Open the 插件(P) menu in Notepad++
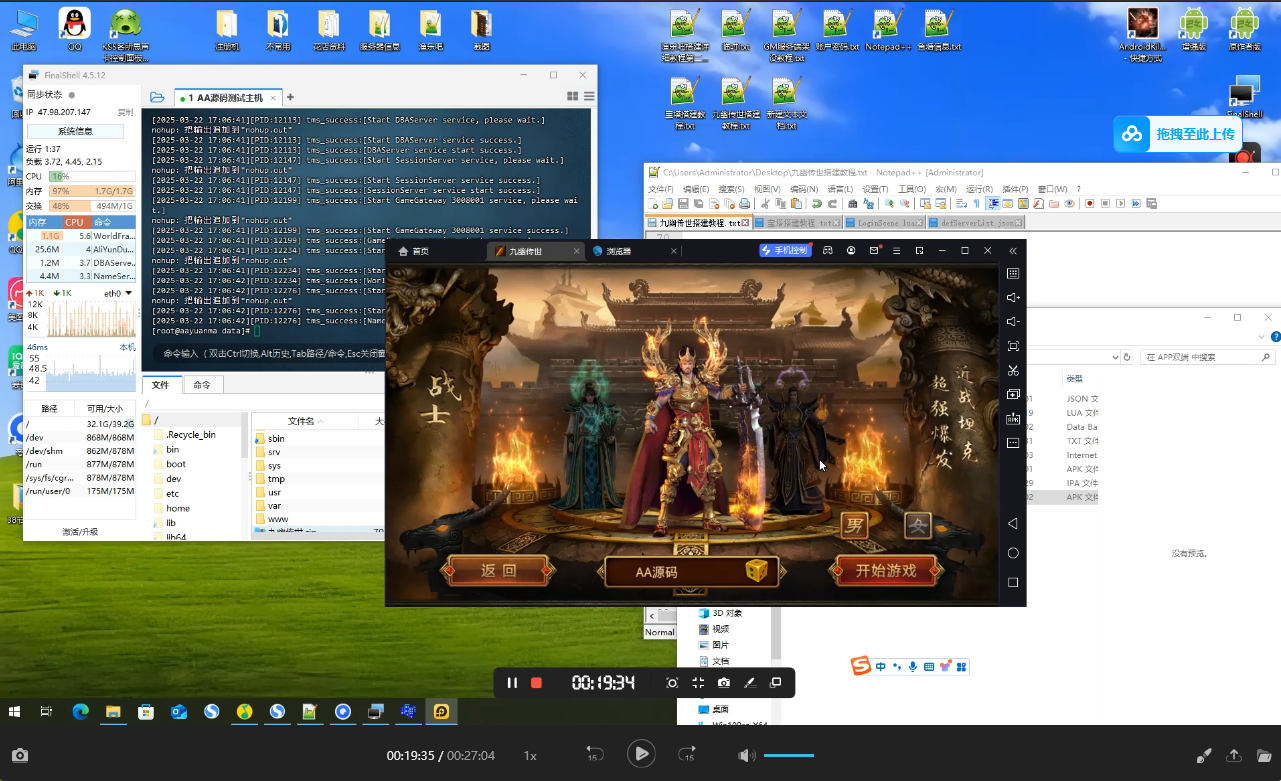This screenshot has height=781, width=1281. point(1015,189)
